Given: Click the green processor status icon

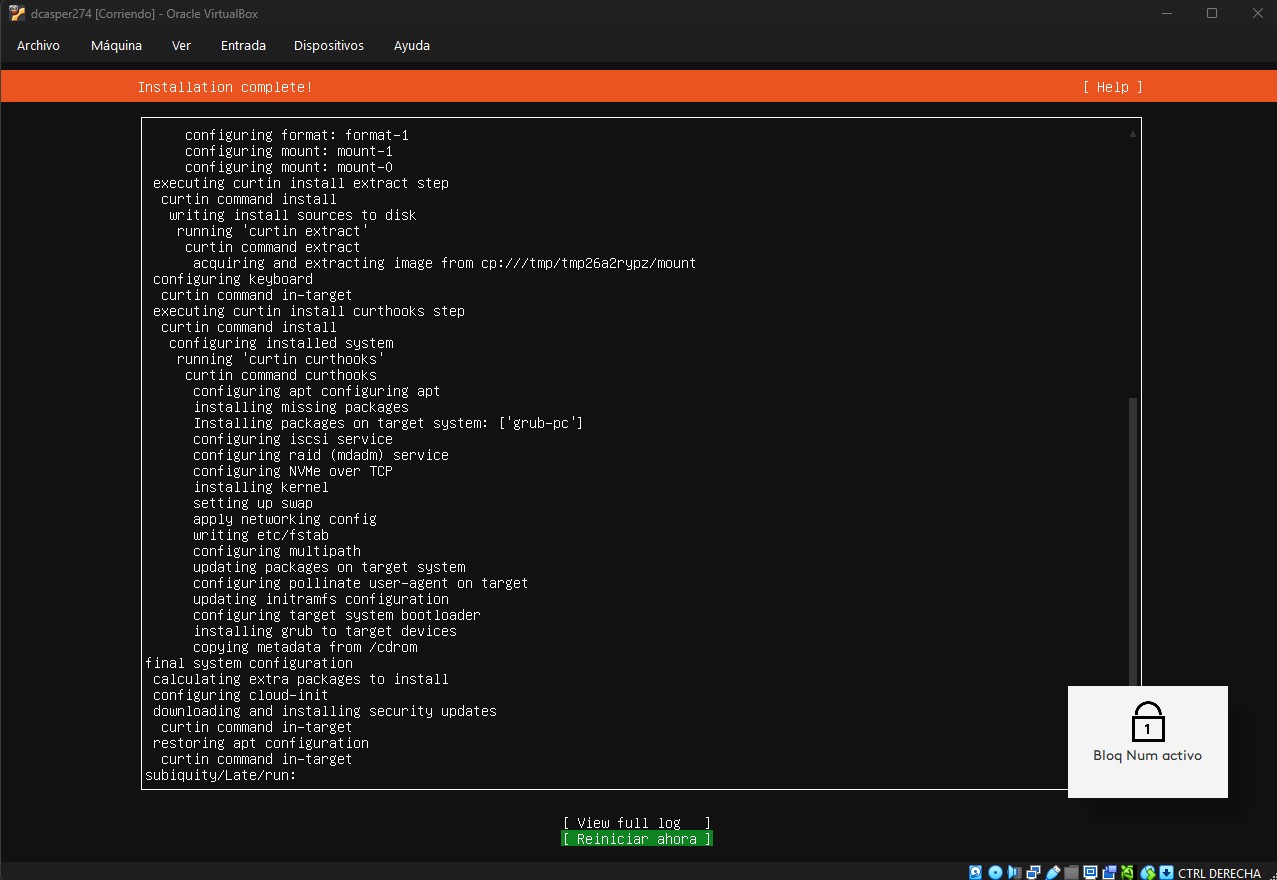Looking at the screenshot, I should coord(1128,872).
